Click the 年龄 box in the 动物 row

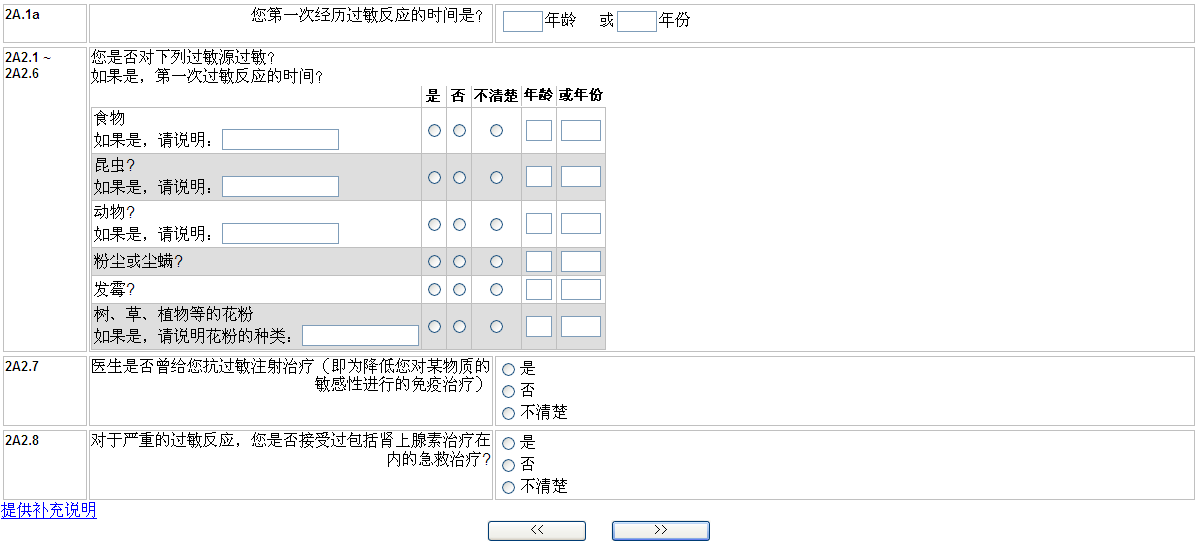tap(539, 224)
